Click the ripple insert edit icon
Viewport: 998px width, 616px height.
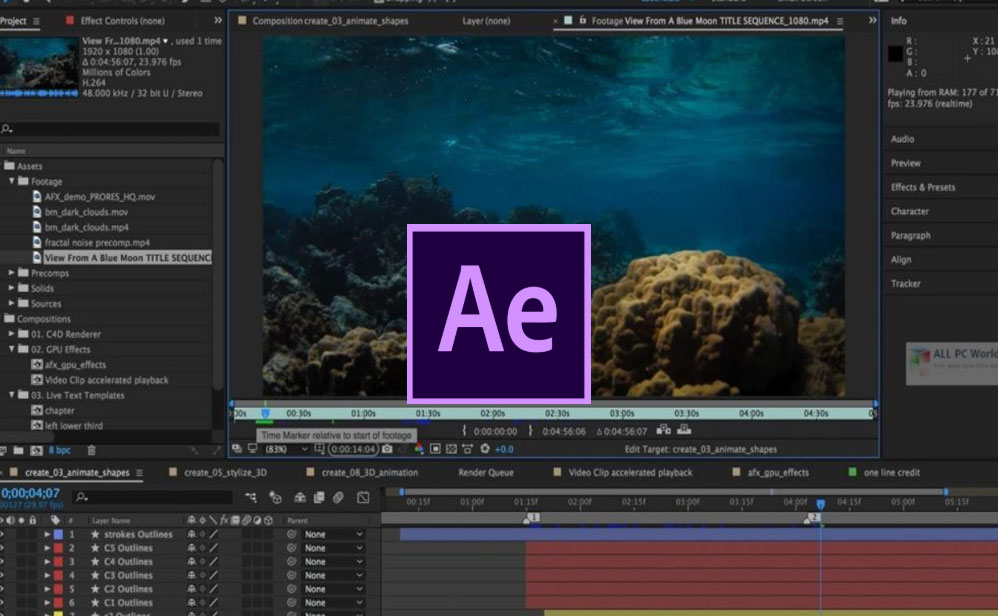(x=664, y=431)
